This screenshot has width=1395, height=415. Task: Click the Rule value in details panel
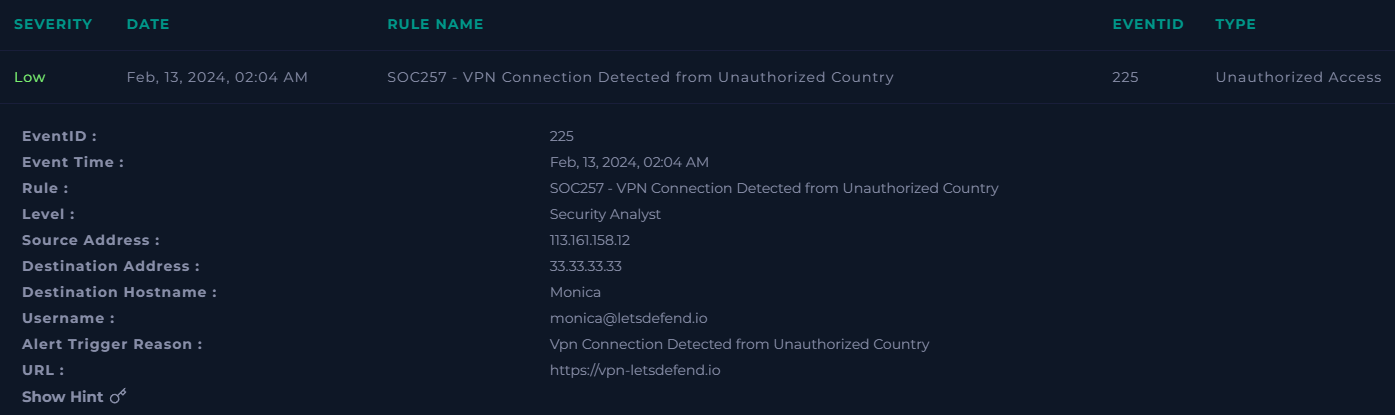tap(773, 188)
